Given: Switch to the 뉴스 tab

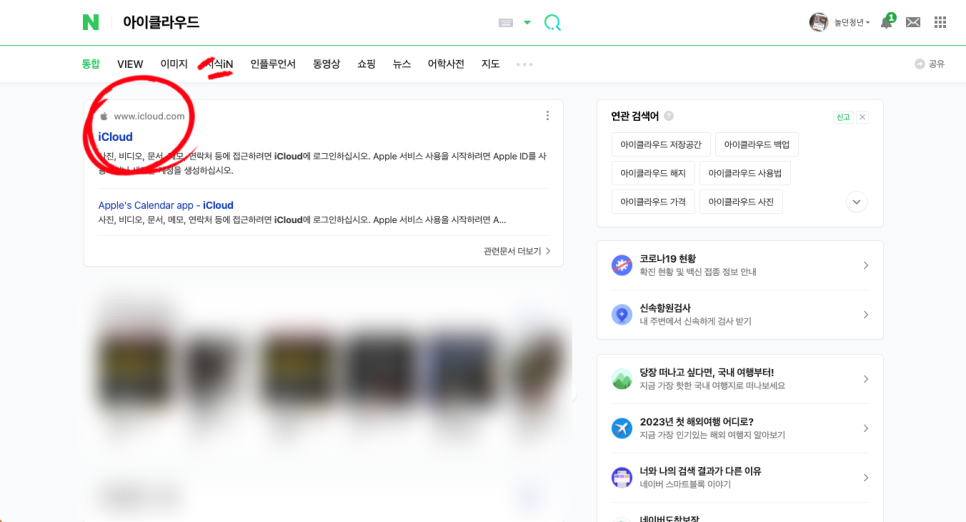Looking at the screenshot, I should (x=402, y=64).
